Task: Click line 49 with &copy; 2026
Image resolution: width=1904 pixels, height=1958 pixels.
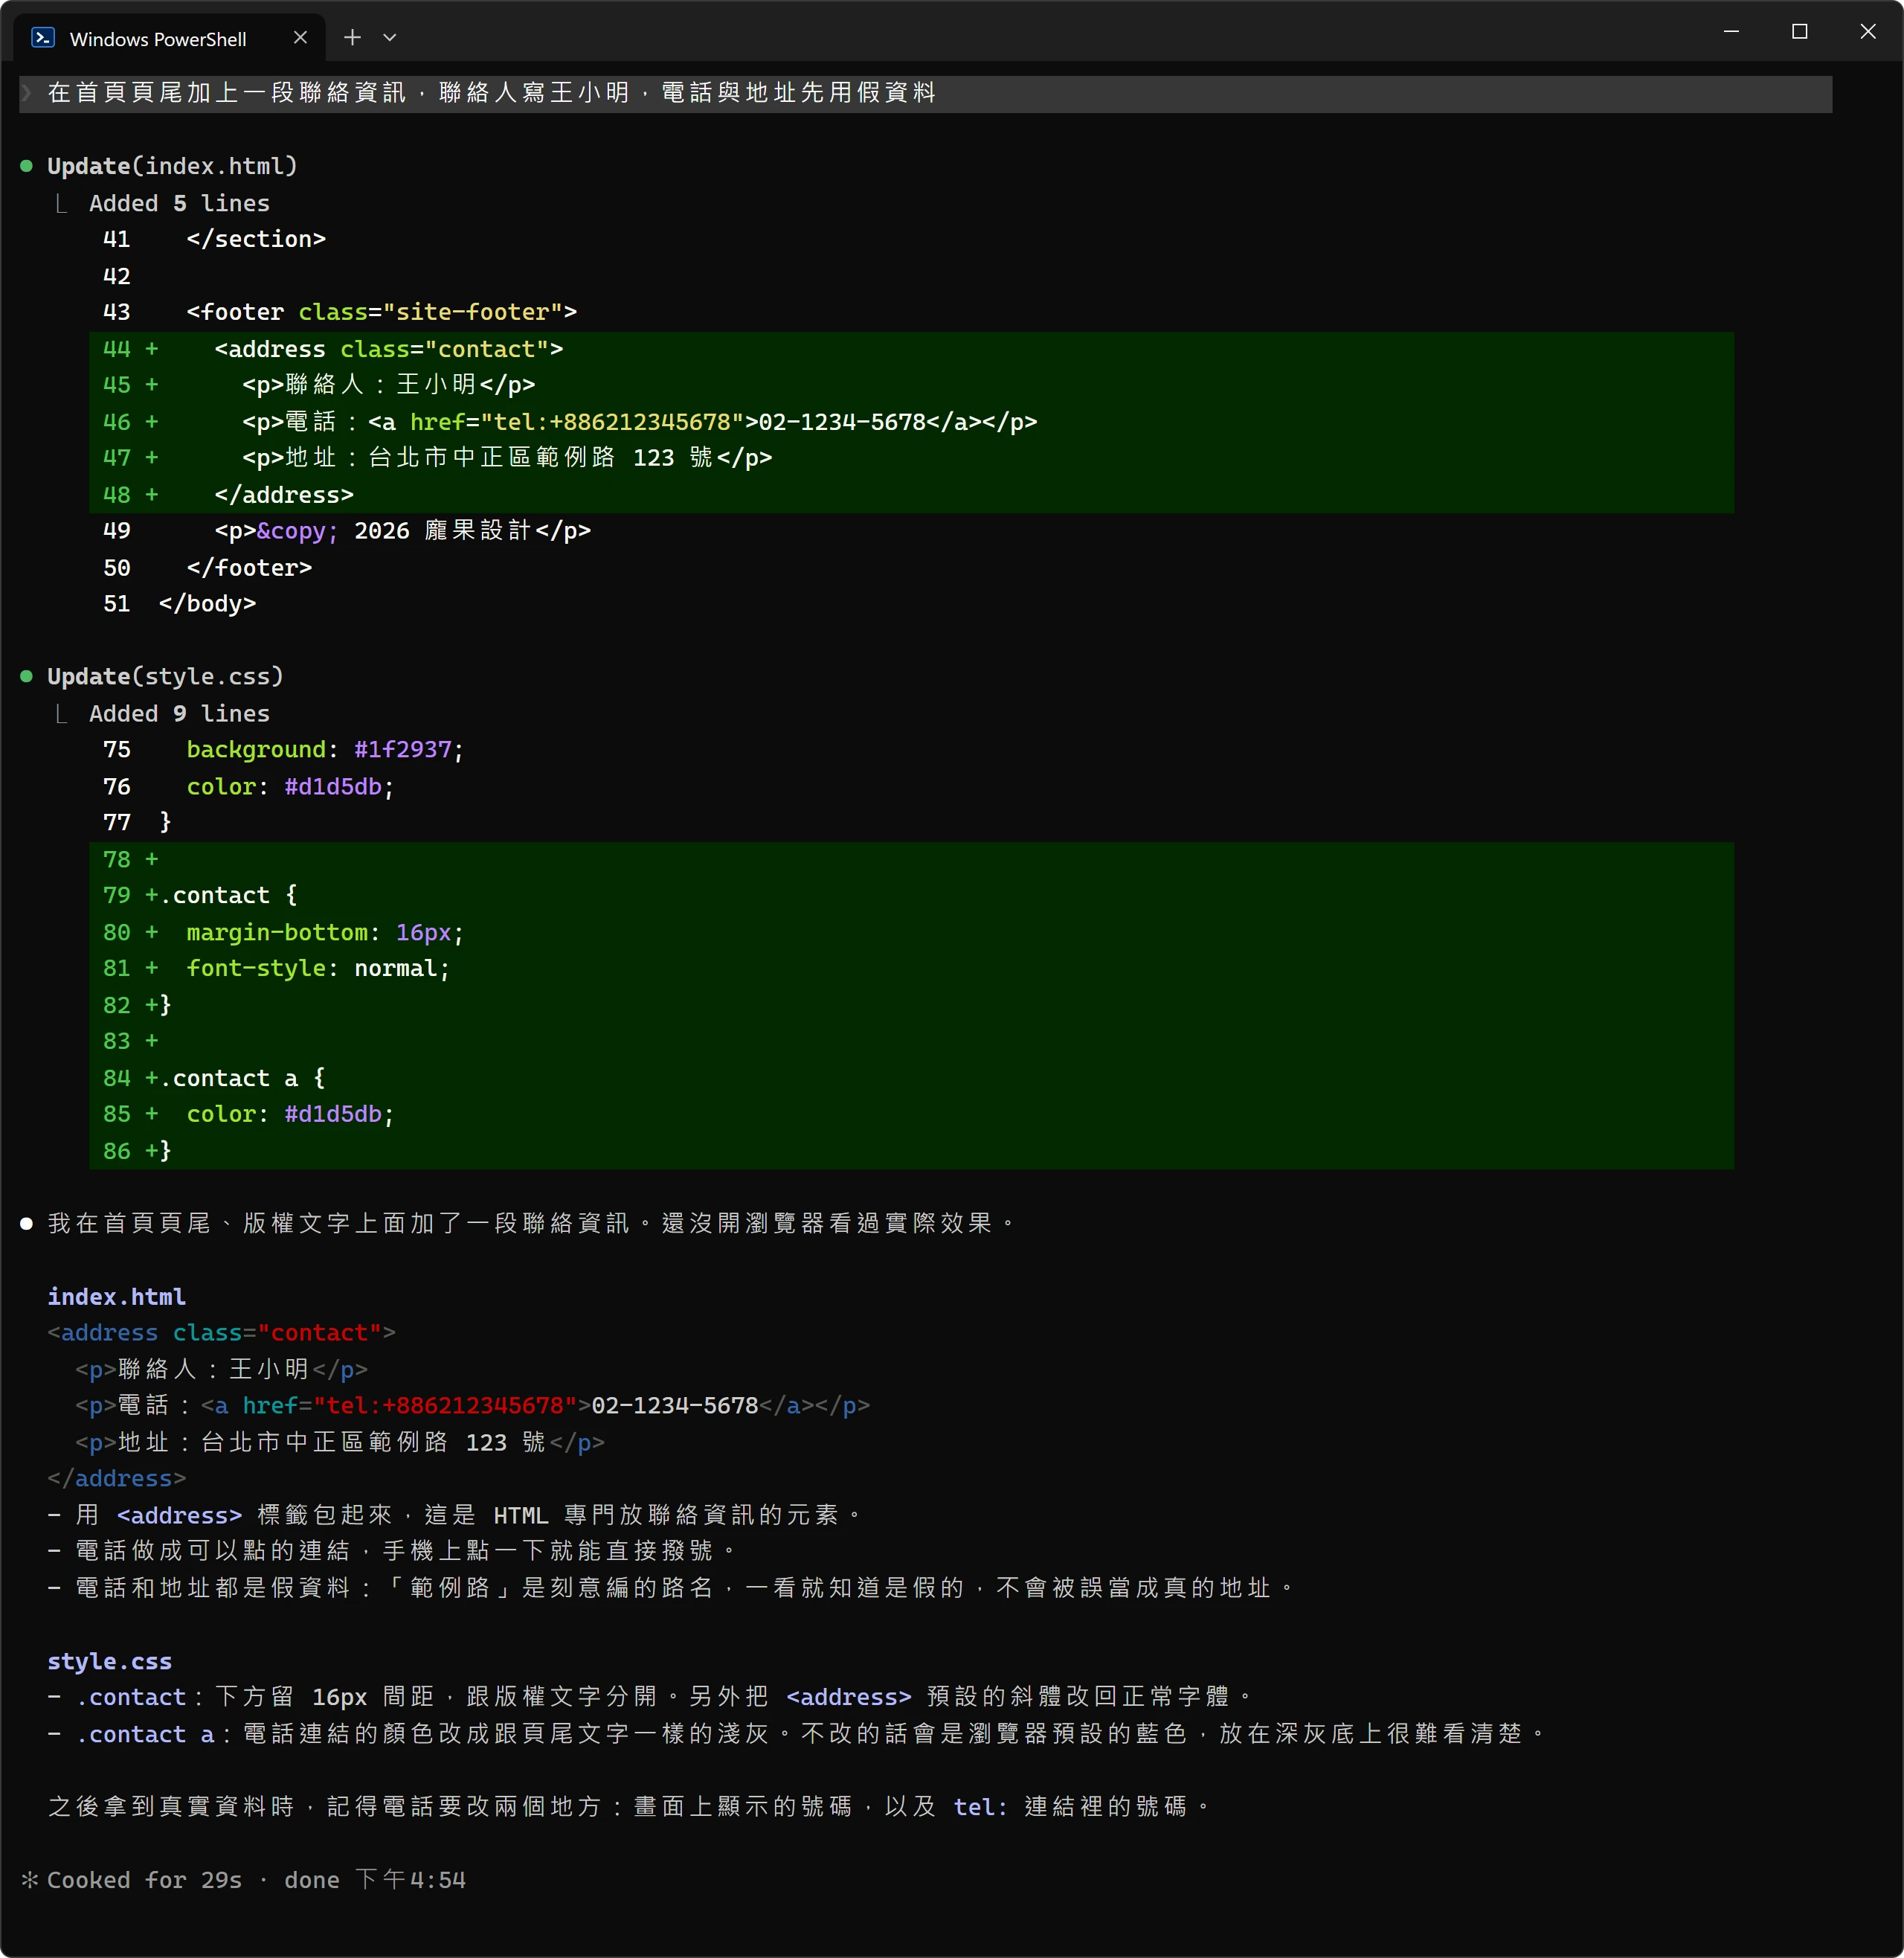Action: (347, 531)
